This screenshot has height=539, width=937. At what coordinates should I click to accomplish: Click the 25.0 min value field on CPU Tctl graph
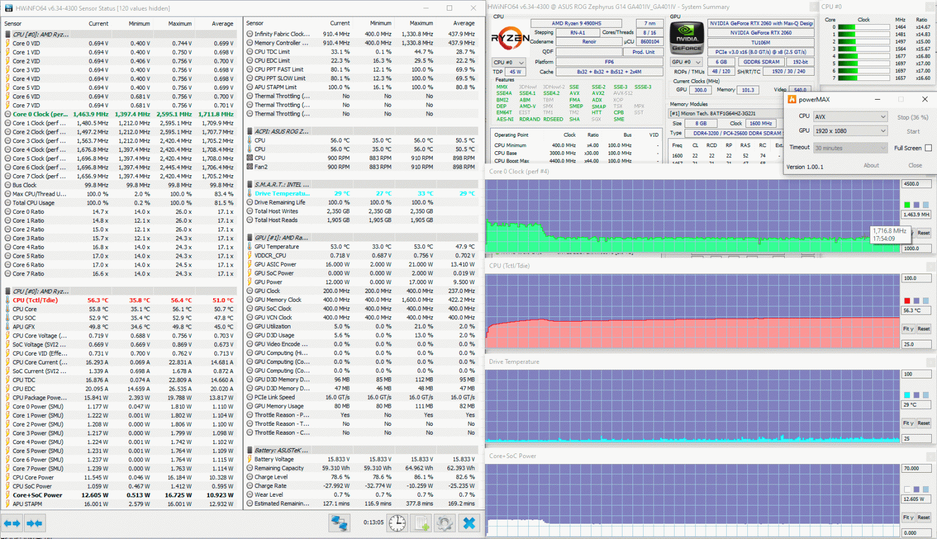pos(916,345)
